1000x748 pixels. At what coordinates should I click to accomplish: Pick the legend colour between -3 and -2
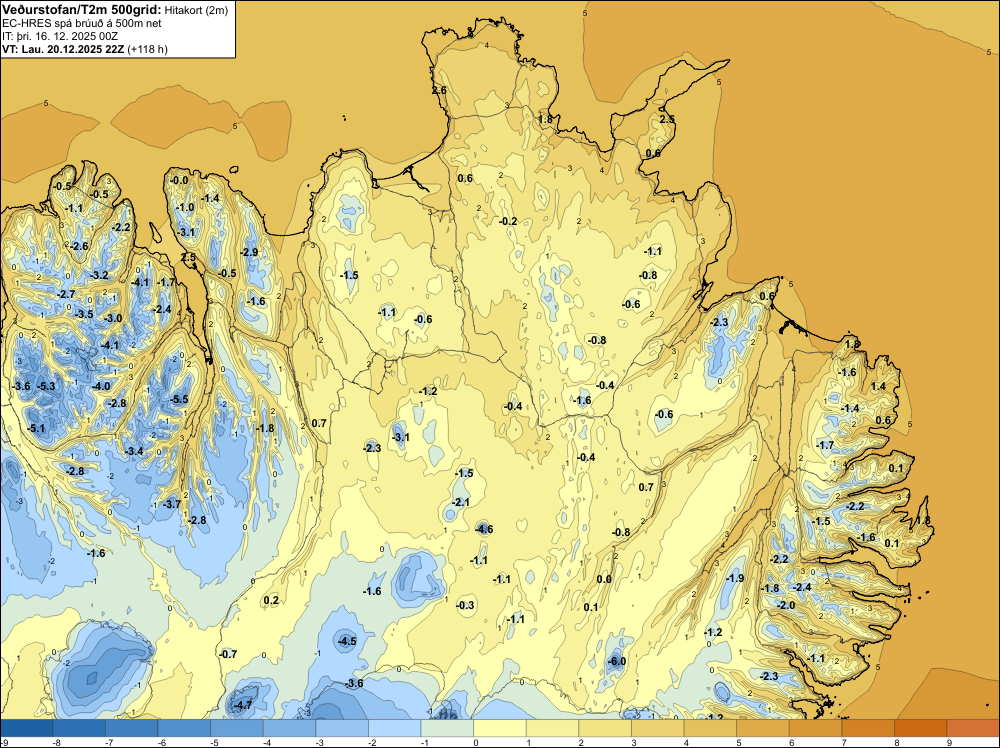(342, 728)
